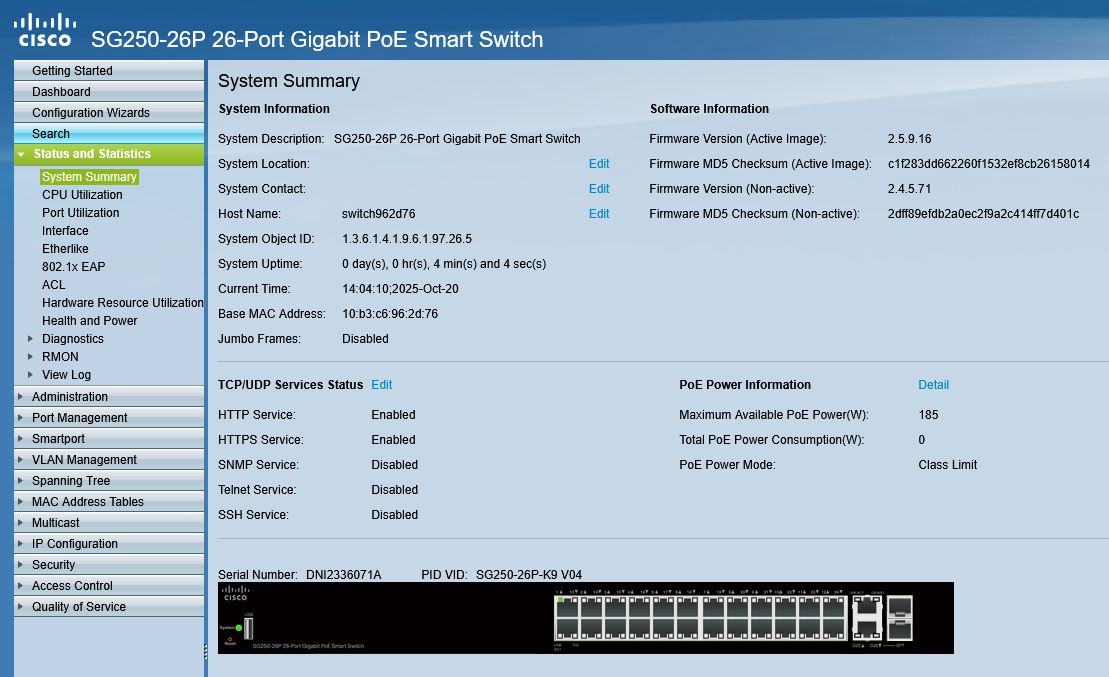Click the Cisco logo in the header

(45, 30)
